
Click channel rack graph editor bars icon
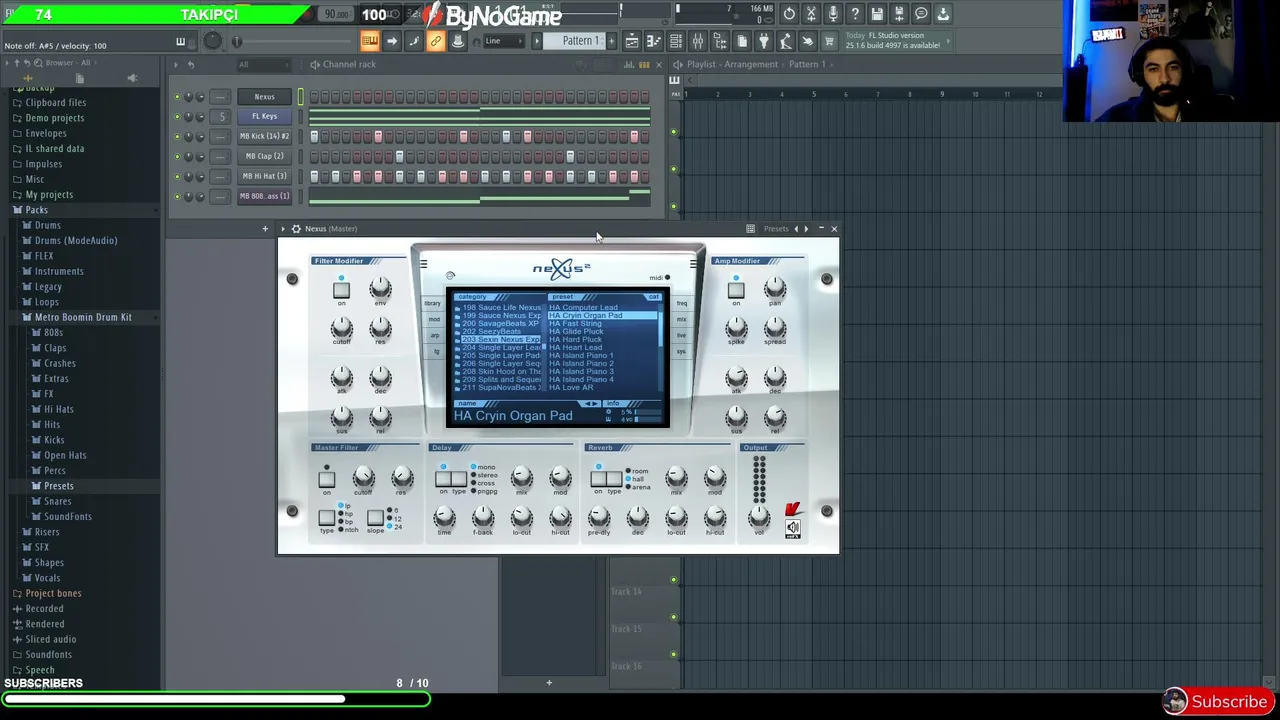[x=629, y=64]
